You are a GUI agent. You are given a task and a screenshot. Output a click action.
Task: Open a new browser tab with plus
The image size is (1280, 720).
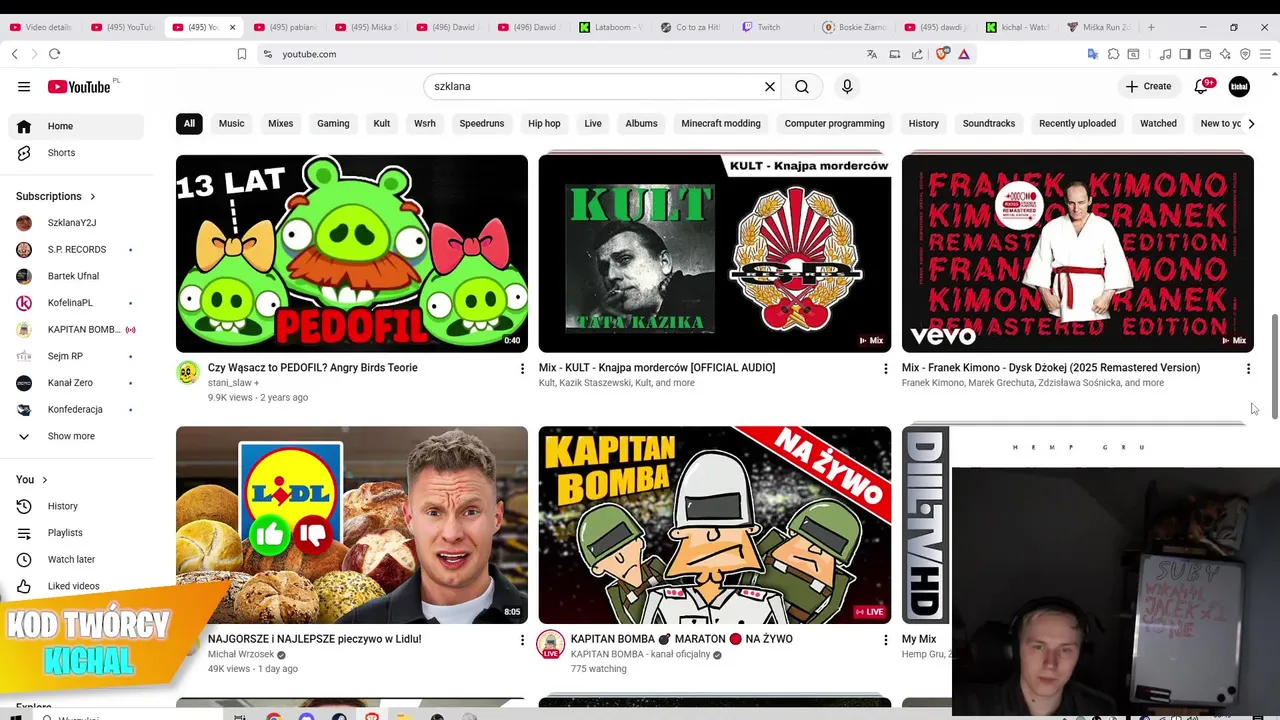pyautogui.click(x=1151, y=27)
